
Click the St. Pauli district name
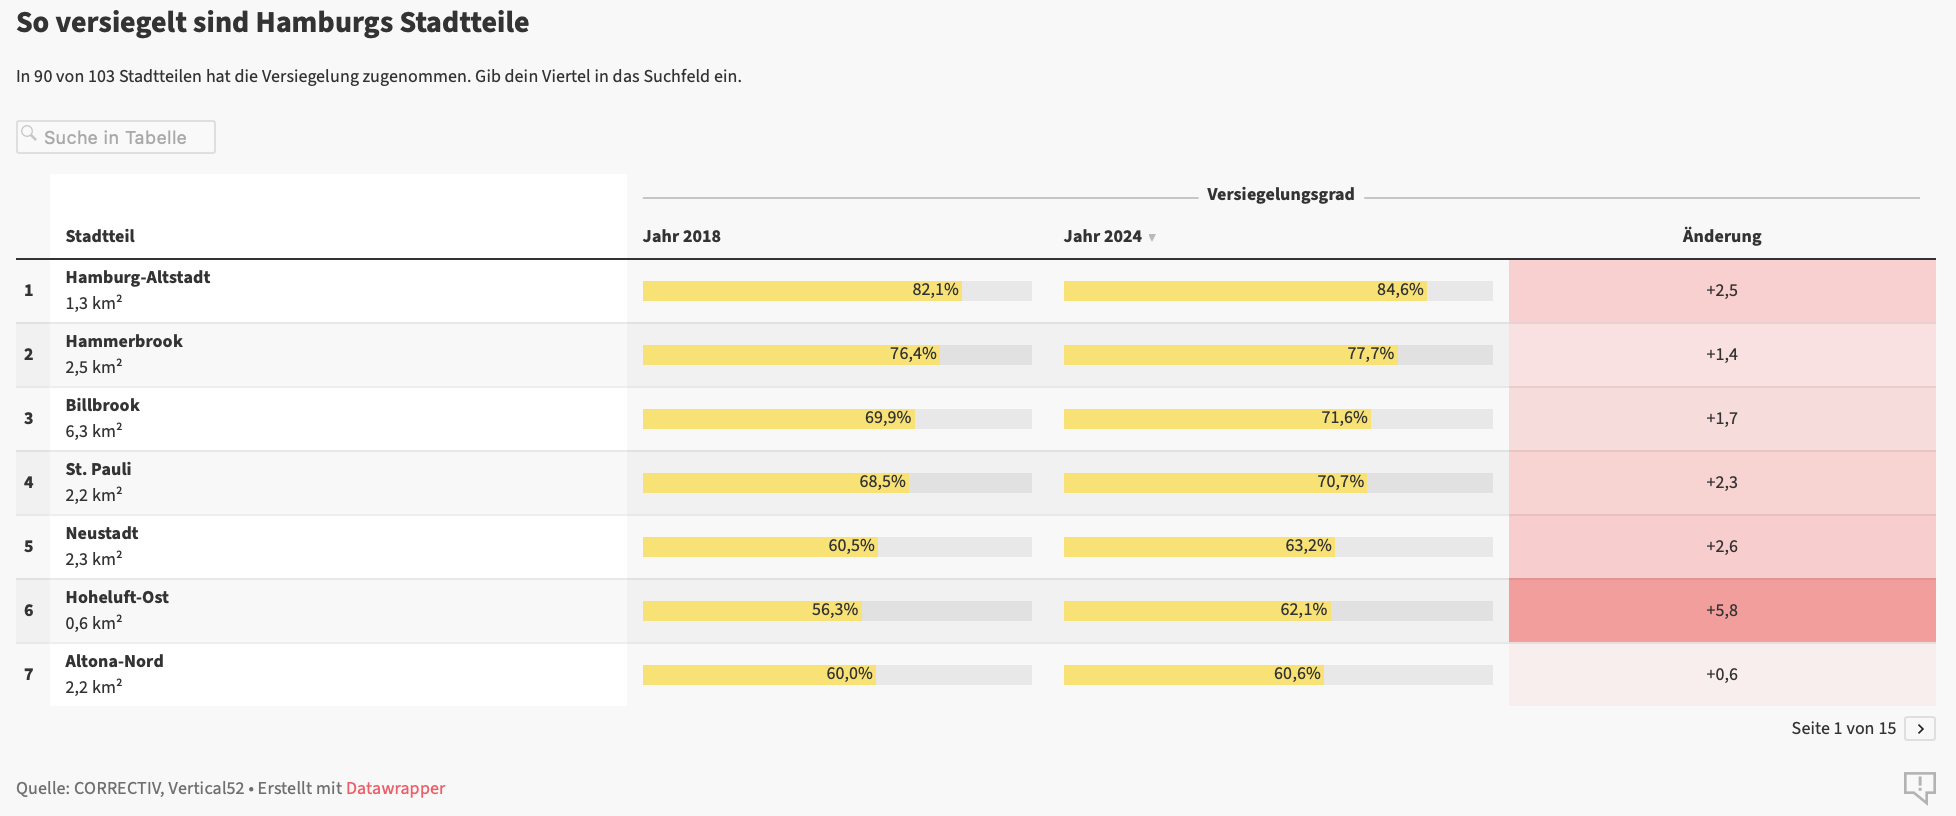pos(98,469)
